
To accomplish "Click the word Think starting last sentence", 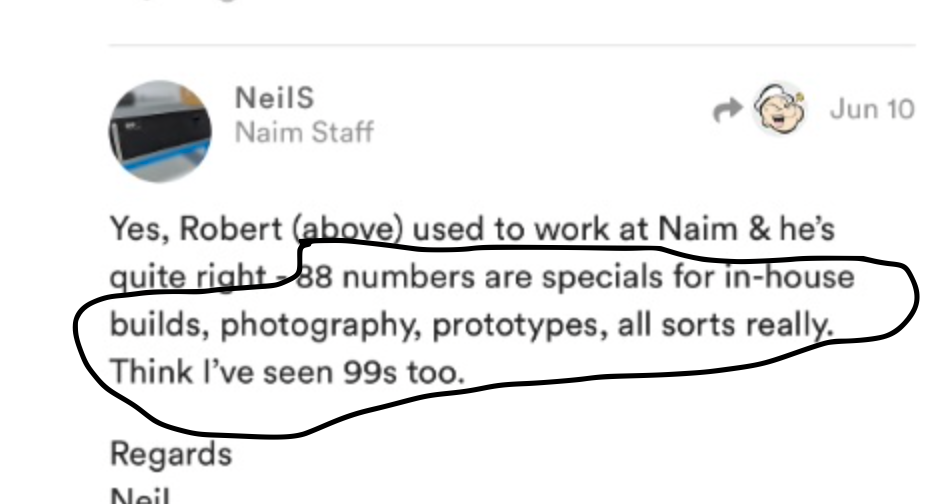I will (x=151, y=371).
